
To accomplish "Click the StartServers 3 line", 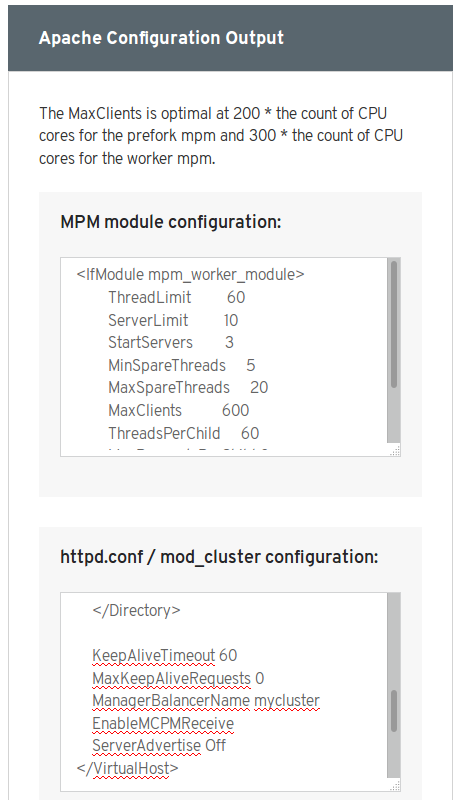I will [171, 342].
